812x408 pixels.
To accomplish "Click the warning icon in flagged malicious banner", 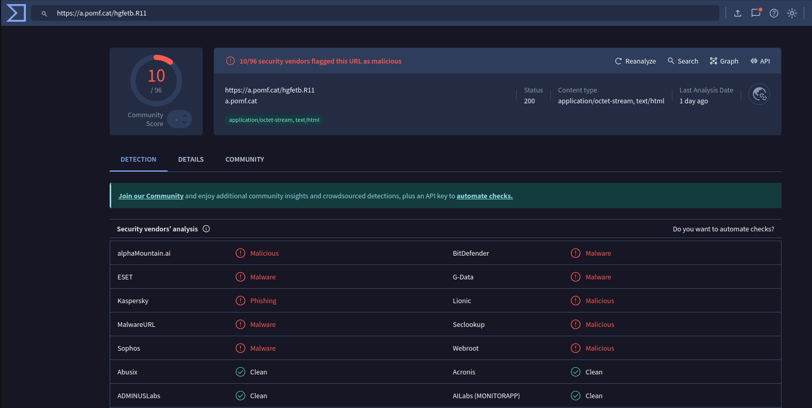I will tap(230, 61).
